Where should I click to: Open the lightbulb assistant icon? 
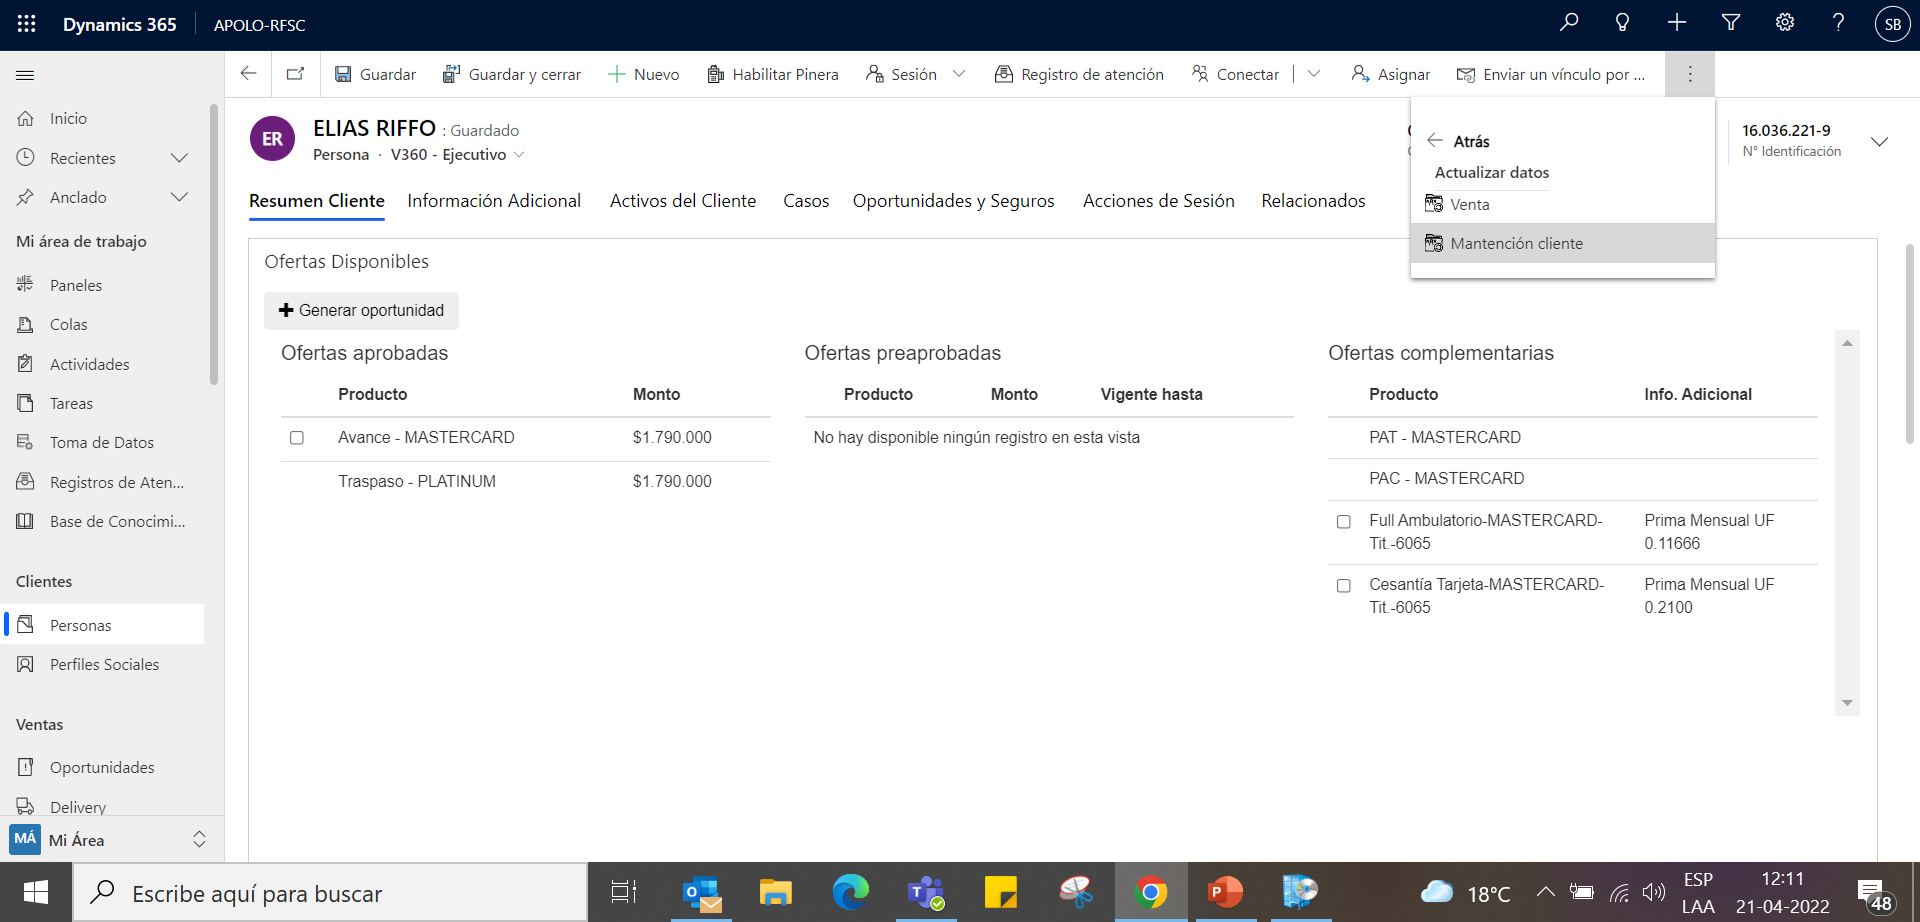1623,23
